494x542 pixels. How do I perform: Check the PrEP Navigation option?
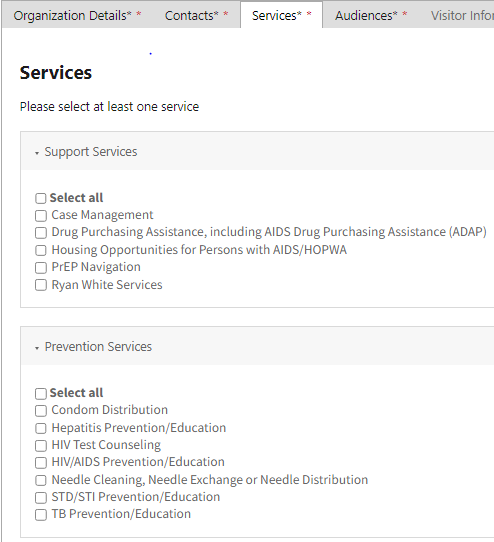pyautogui.click(x=41, y=268)
